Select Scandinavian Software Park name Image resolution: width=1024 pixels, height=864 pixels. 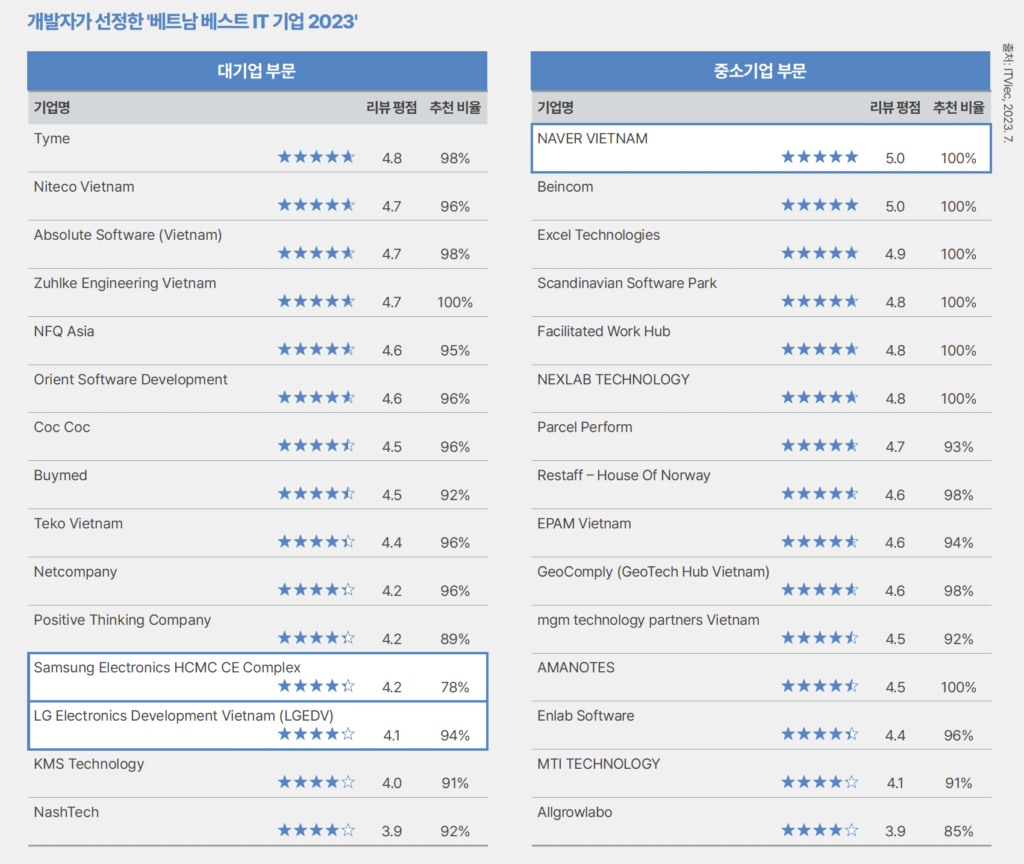click(627, 283)
